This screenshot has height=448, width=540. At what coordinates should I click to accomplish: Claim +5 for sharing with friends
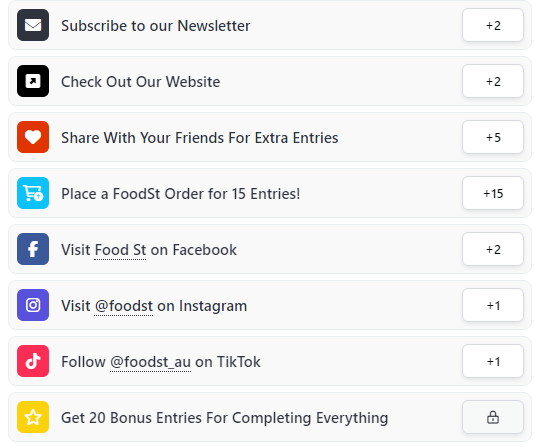(x=493, y=137)
